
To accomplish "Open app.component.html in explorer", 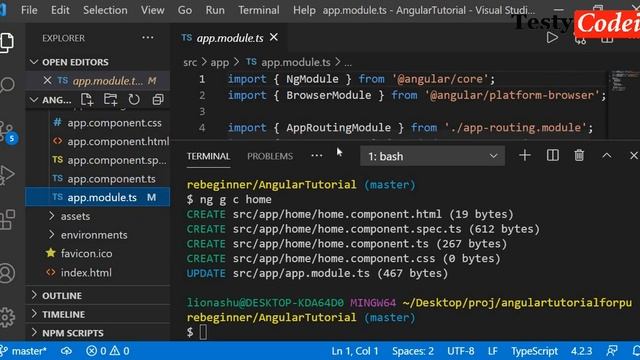I will [111, 141].
